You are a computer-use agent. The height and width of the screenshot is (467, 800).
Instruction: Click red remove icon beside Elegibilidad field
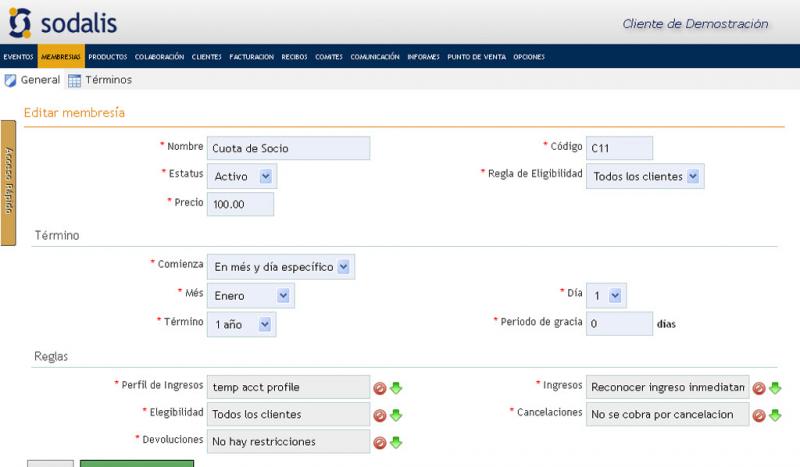[x=380, y=415]
